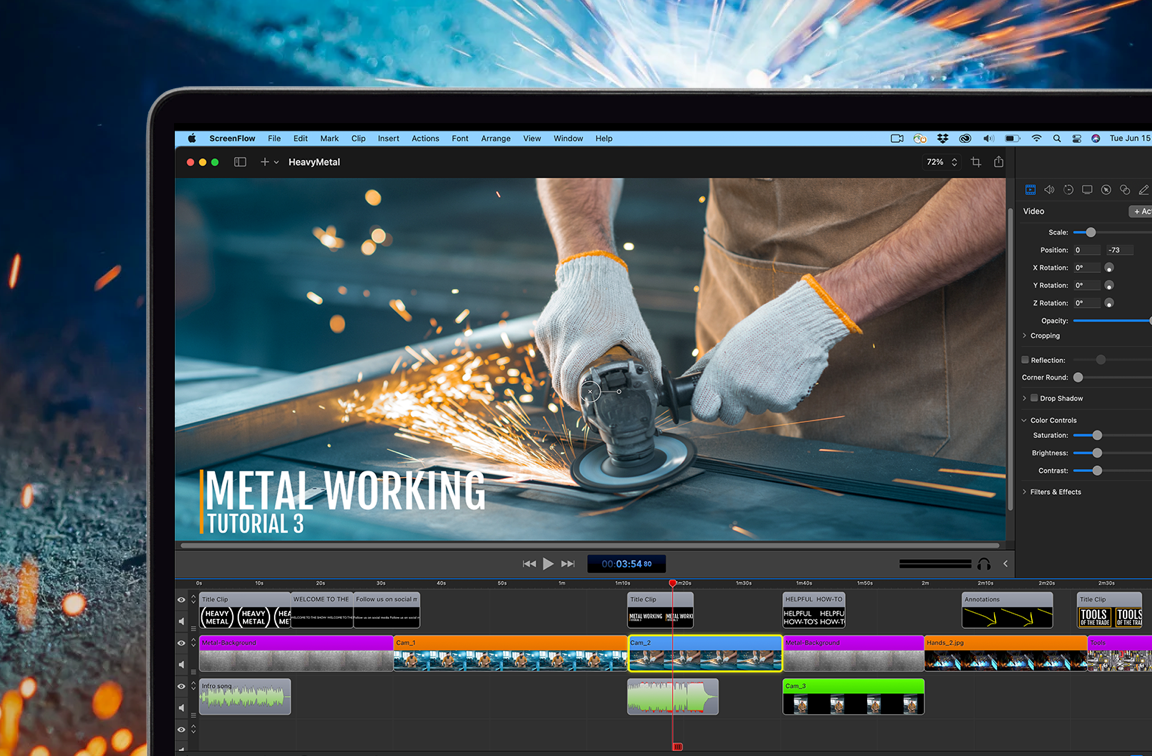Open the dropdown arrow beside the plus button
The image size is (1152, 756).
pos(276,162)
